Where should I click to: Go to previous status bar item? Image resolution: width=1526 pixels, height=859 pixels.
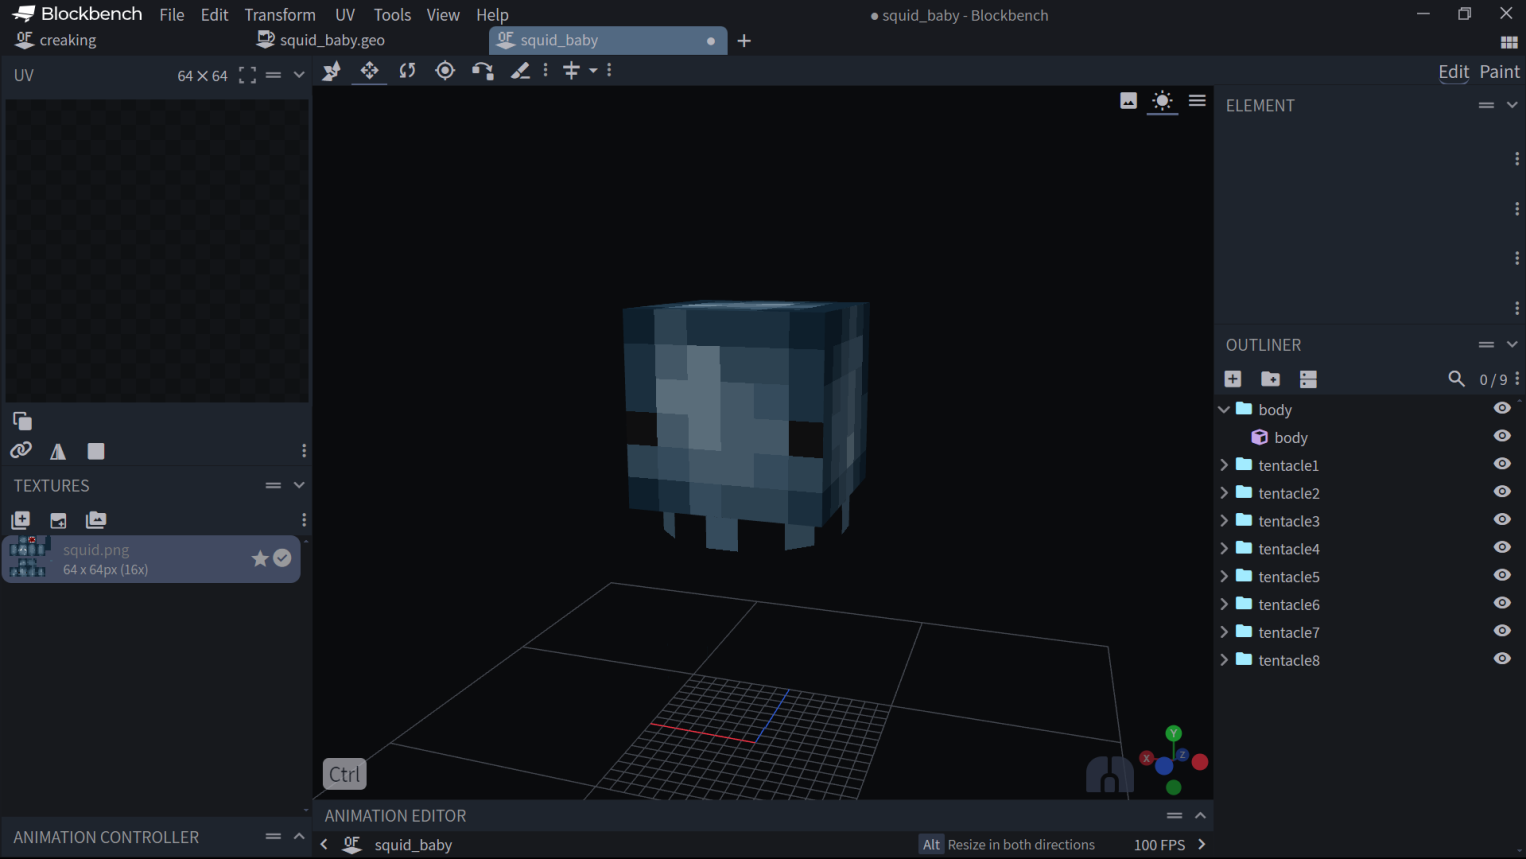[x=324, y=845]
